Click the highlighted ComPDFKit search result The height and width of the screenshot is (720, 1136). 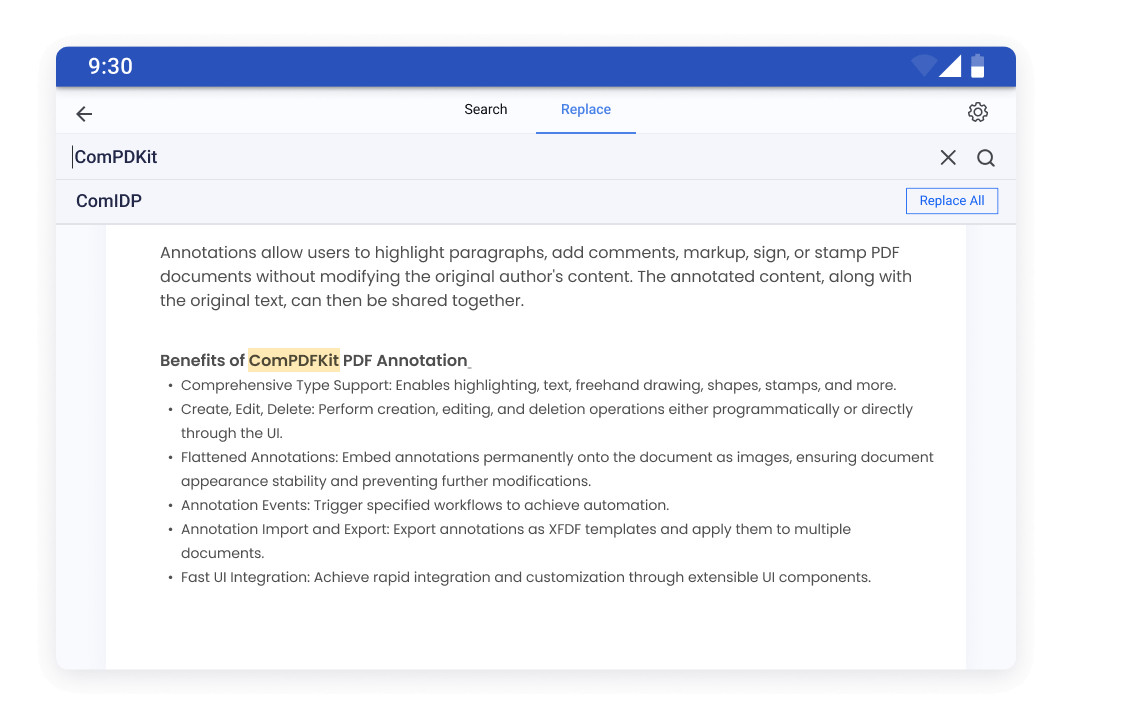tap(293, 360)
